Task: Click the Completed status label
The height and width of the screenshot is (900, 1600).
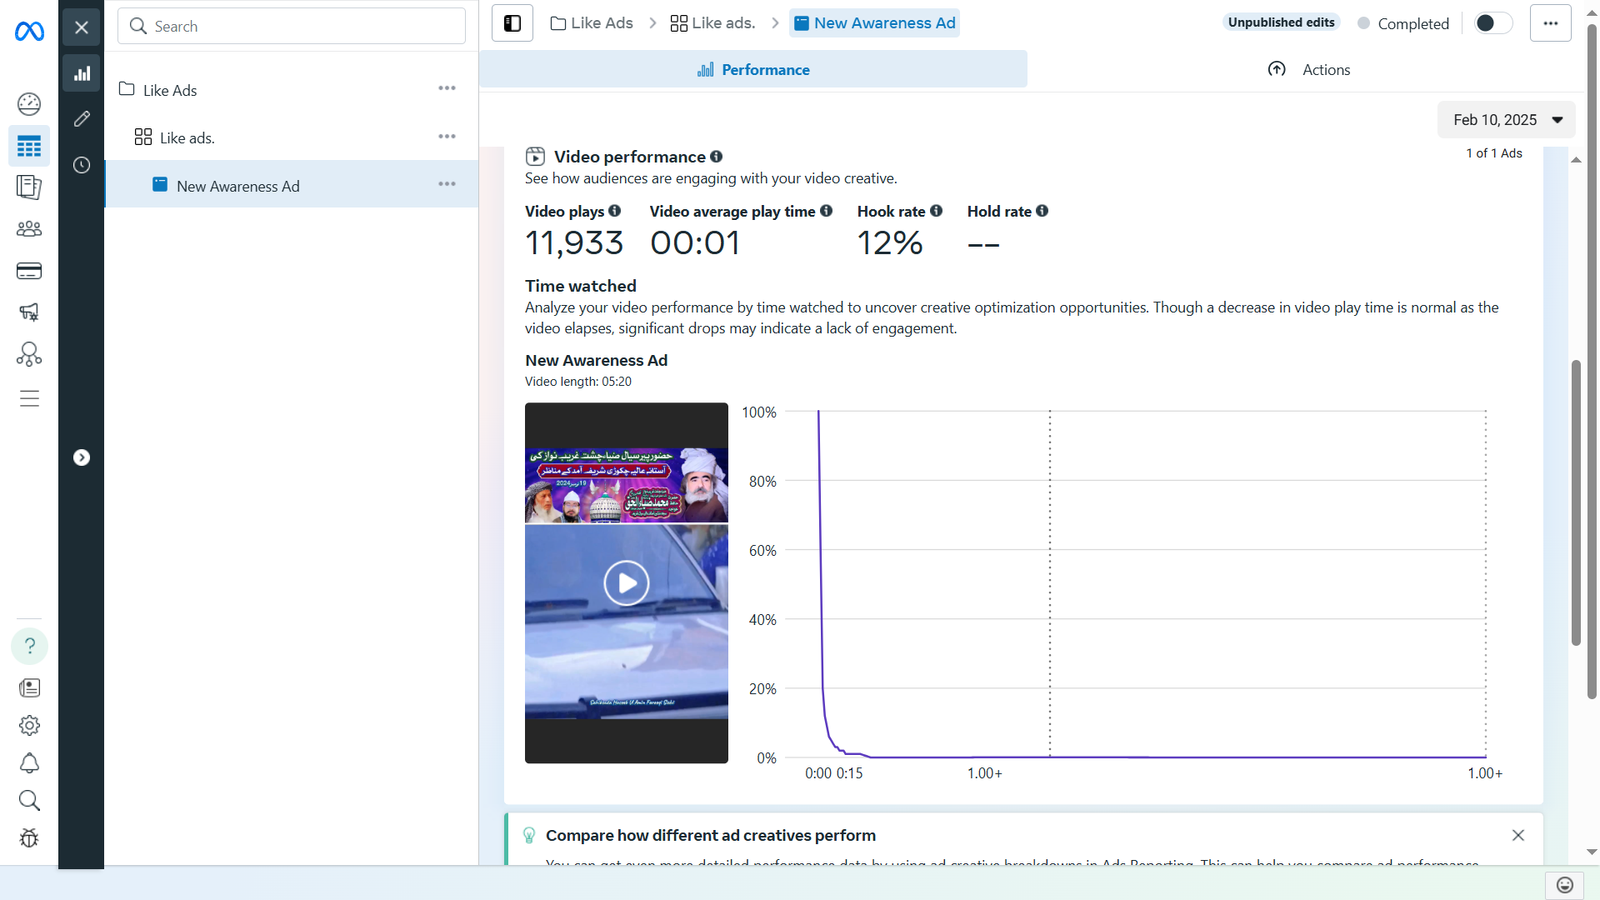Action: point(1412,24)
